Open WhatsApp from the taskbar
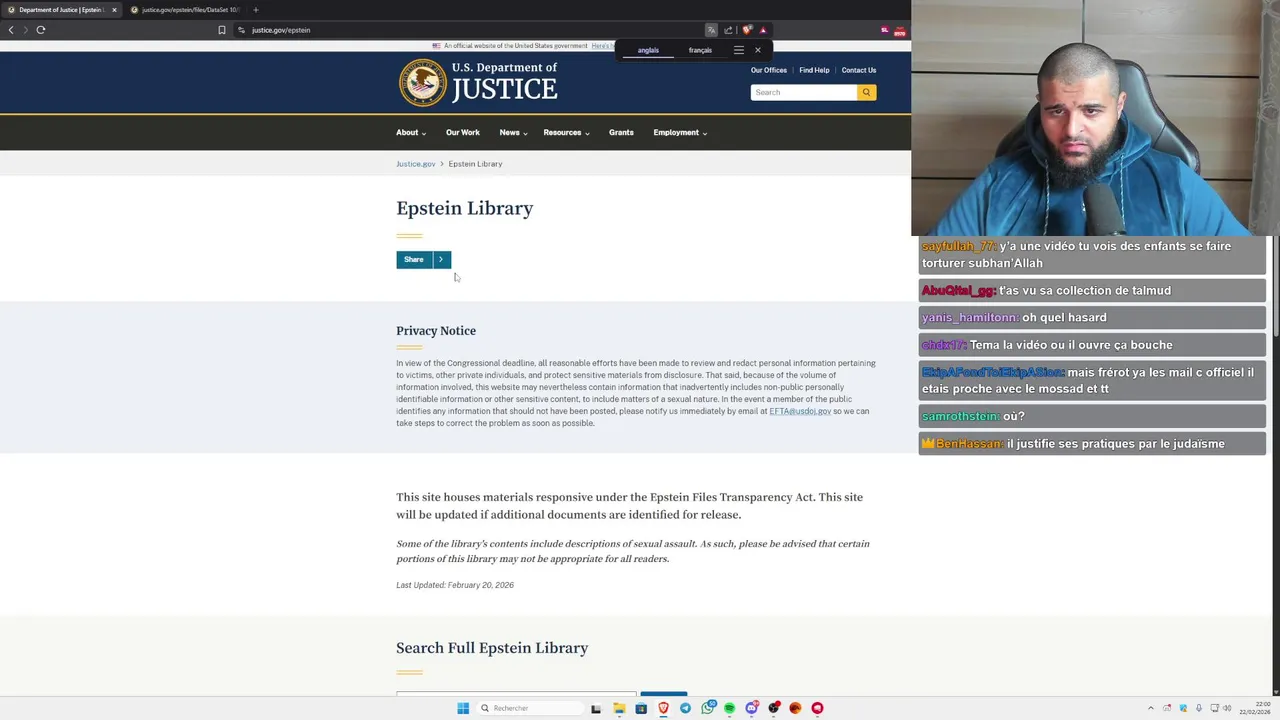 (708, 708)
